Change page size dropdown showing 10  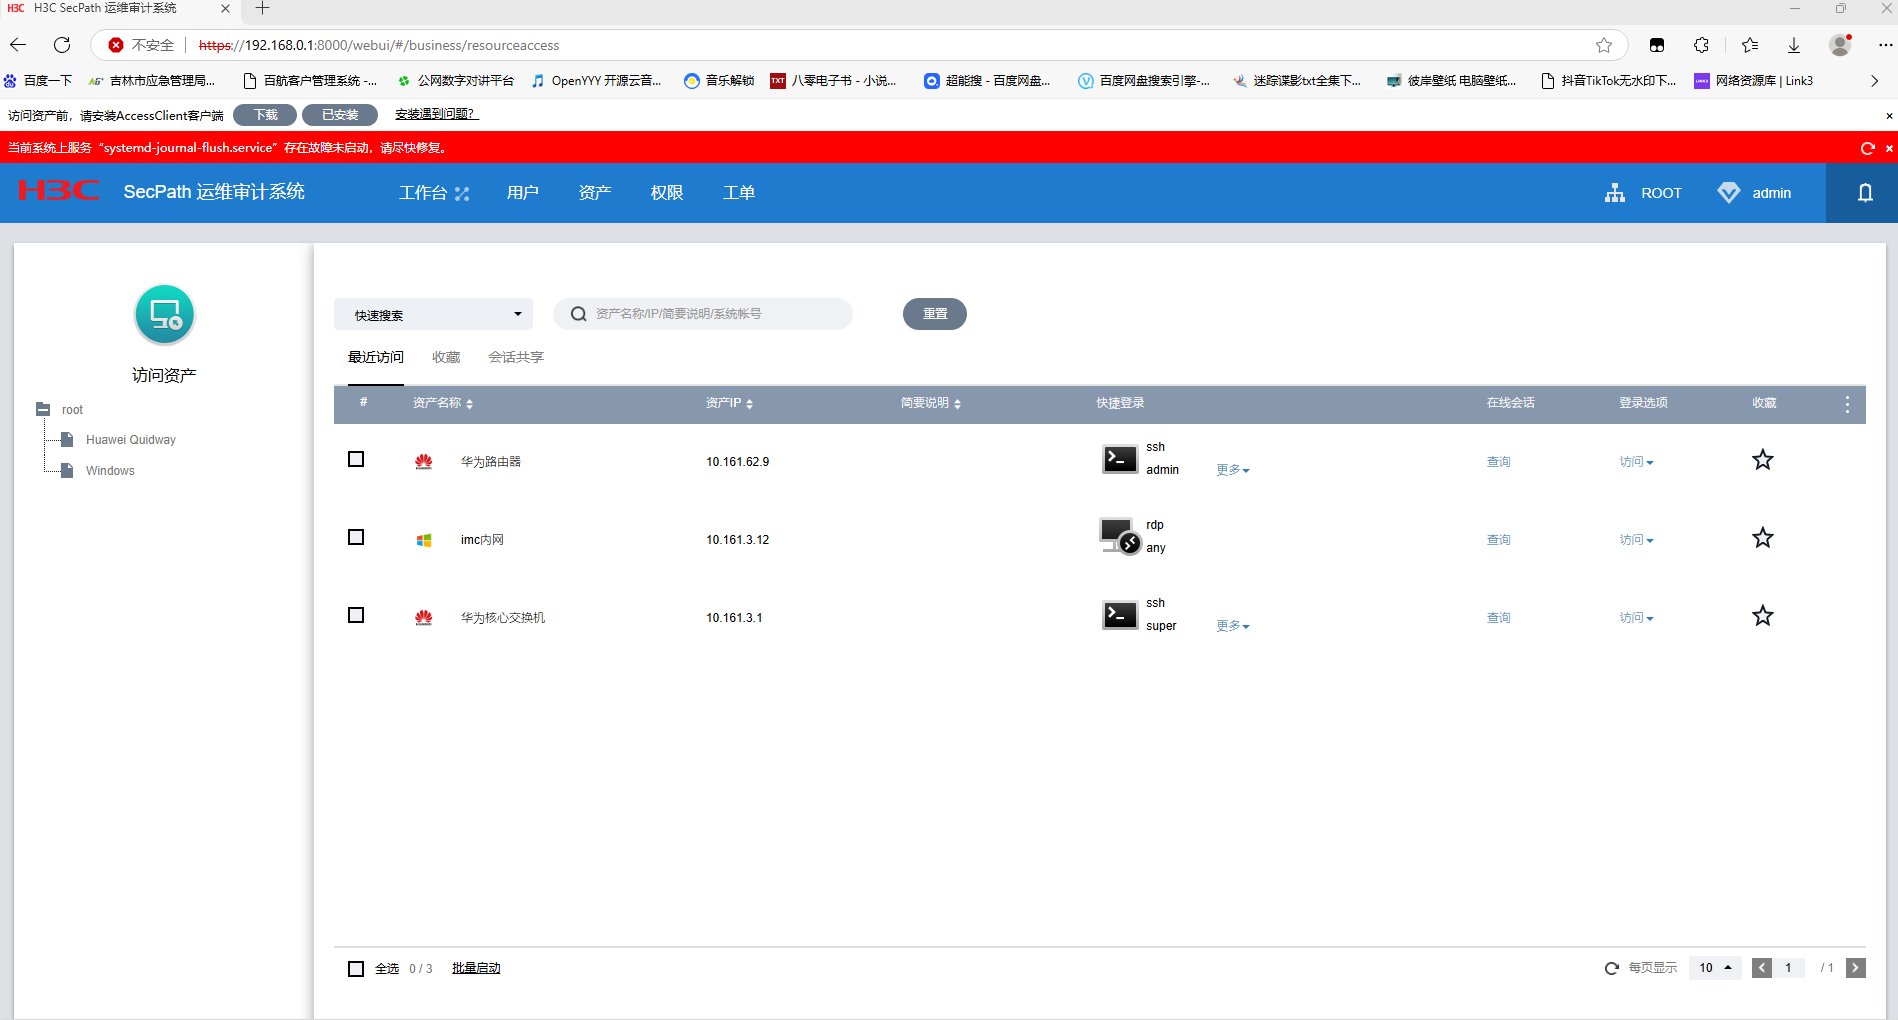1715,968
